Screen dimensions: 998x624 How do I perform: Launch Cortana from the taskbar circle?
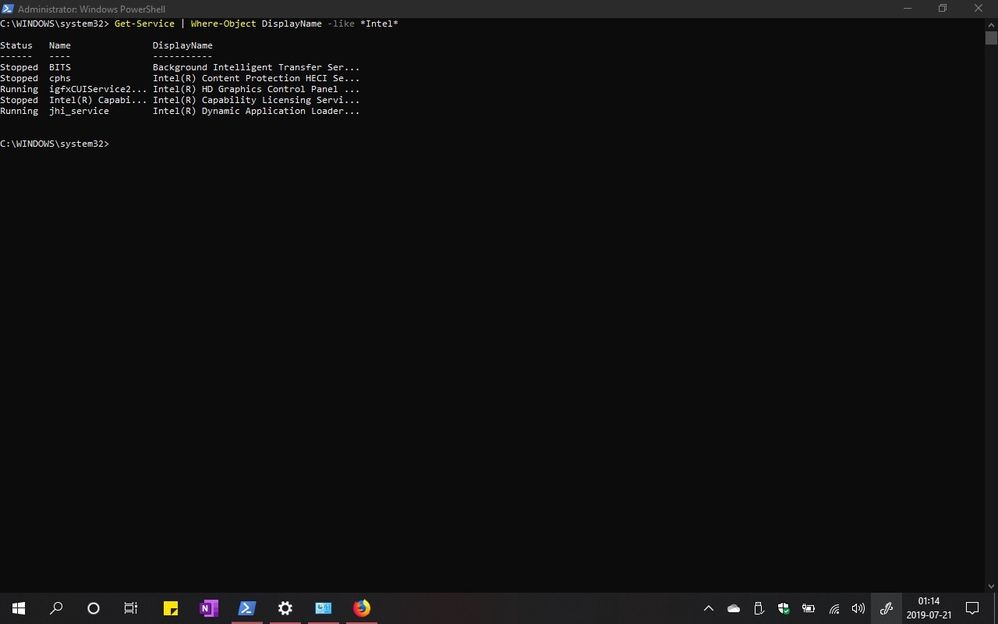click(x=94, y=608)
